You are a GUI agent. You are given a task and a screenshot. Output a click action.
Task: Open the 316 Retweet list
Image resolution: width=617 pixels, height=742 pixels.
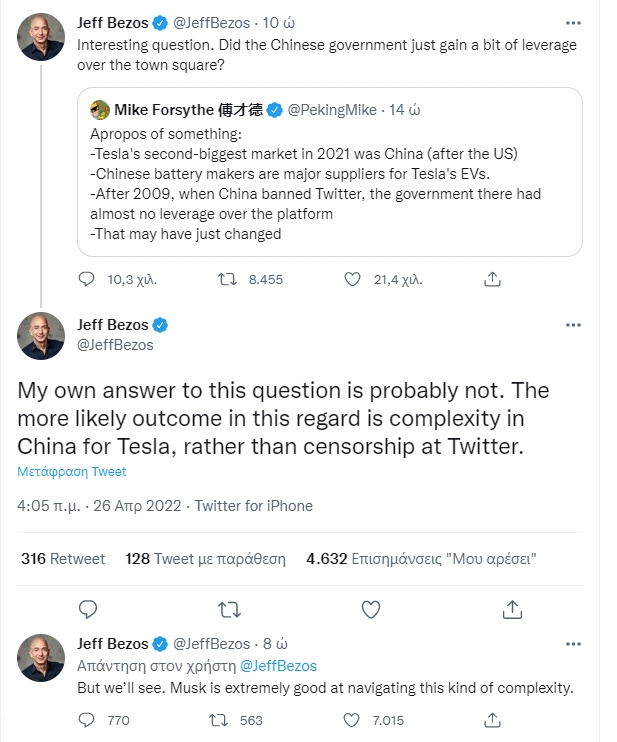click(63, 558)
